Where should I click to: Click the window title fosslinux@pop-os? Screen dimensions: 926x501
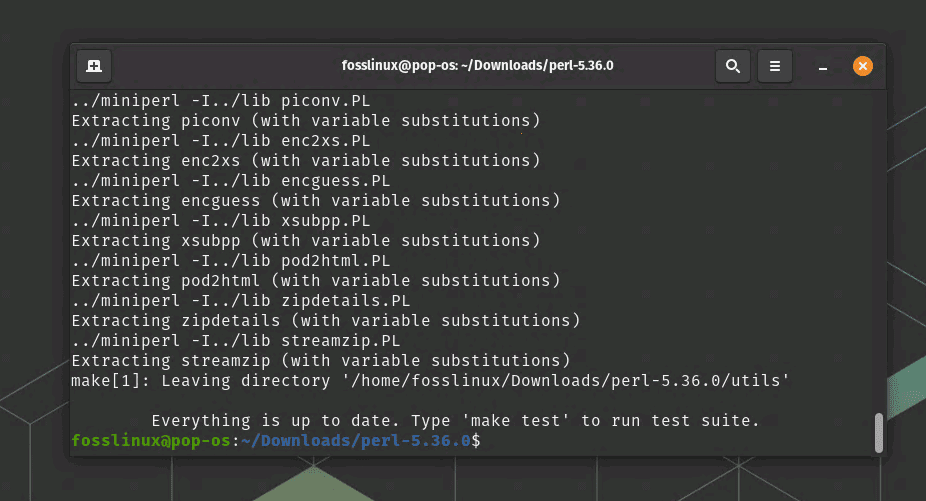click(477, 66)
